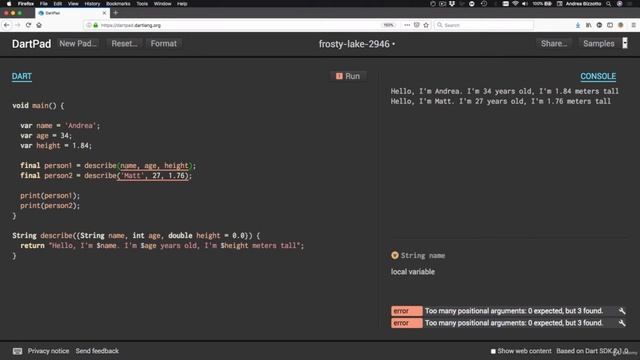Image resolution: width=640 pixels, height=360 pixels.
Task: Click the yellow icon beside 'String name'
Action: (x=395, y=256)
